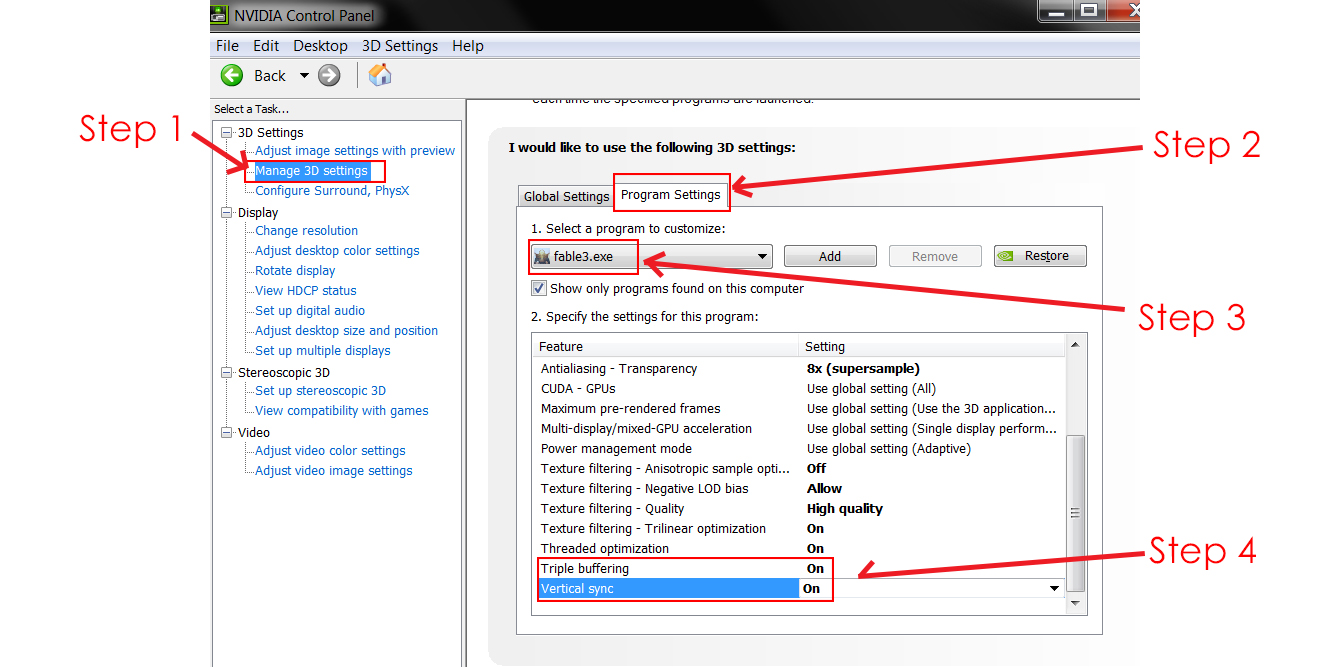Open the Edit menu
The height and width of the screenshot is (667, 1338).
[x=266, y=46]
